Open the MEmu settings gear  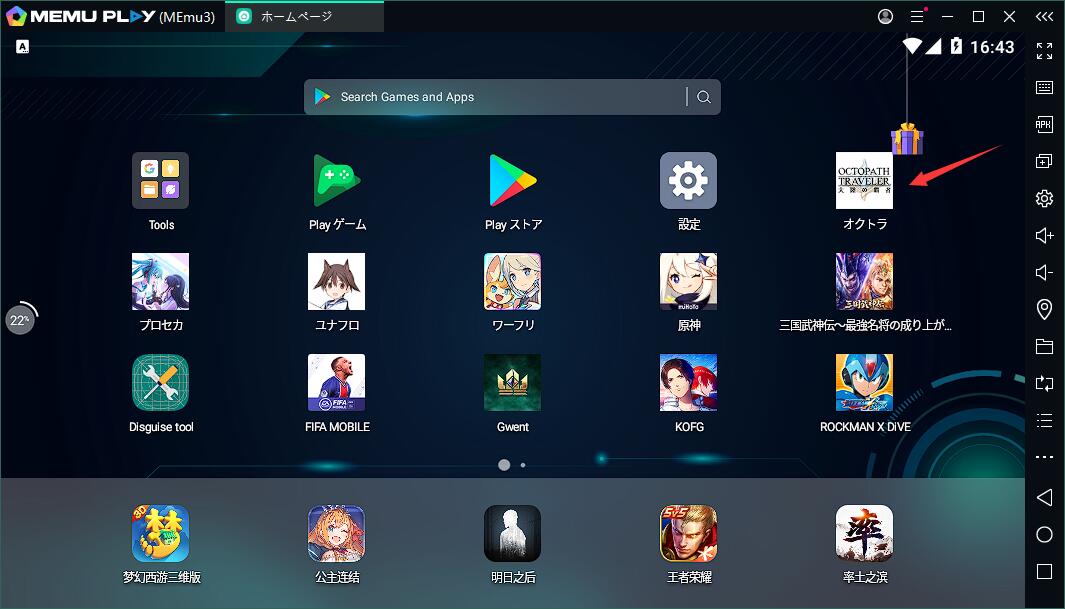(x=1046, y=198)
